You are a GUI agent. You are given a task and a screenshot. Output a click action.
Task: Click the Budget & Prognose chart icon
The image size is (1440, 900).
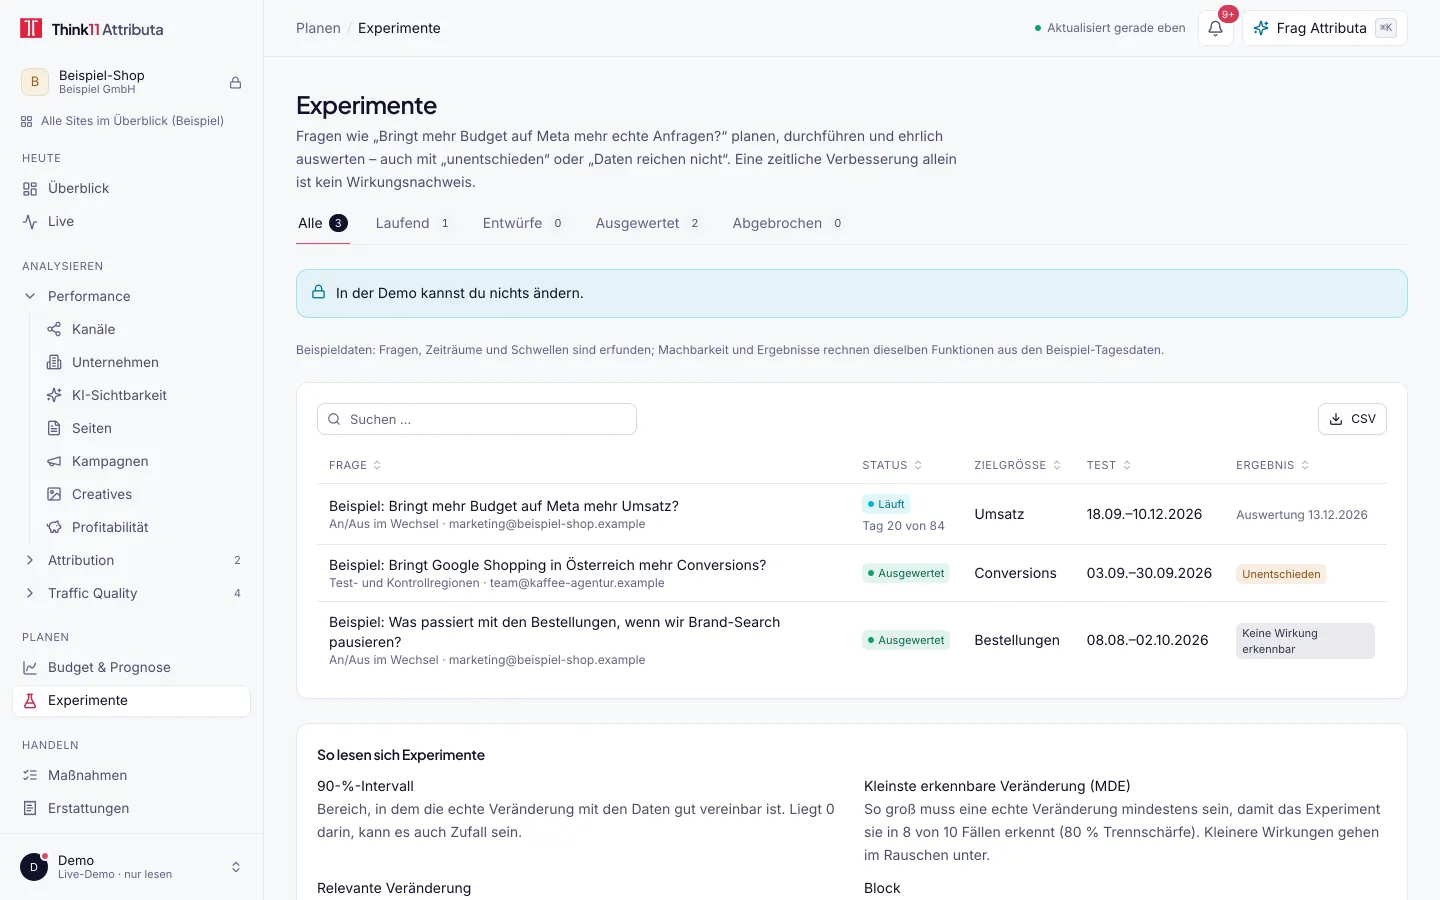click(x=30, y=667)
